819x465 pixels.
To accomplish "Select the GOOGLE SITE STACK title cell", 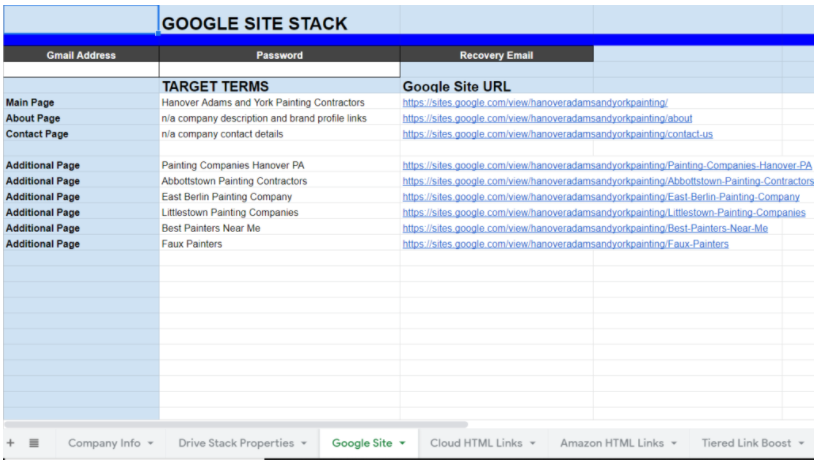I will click(279, 21).
